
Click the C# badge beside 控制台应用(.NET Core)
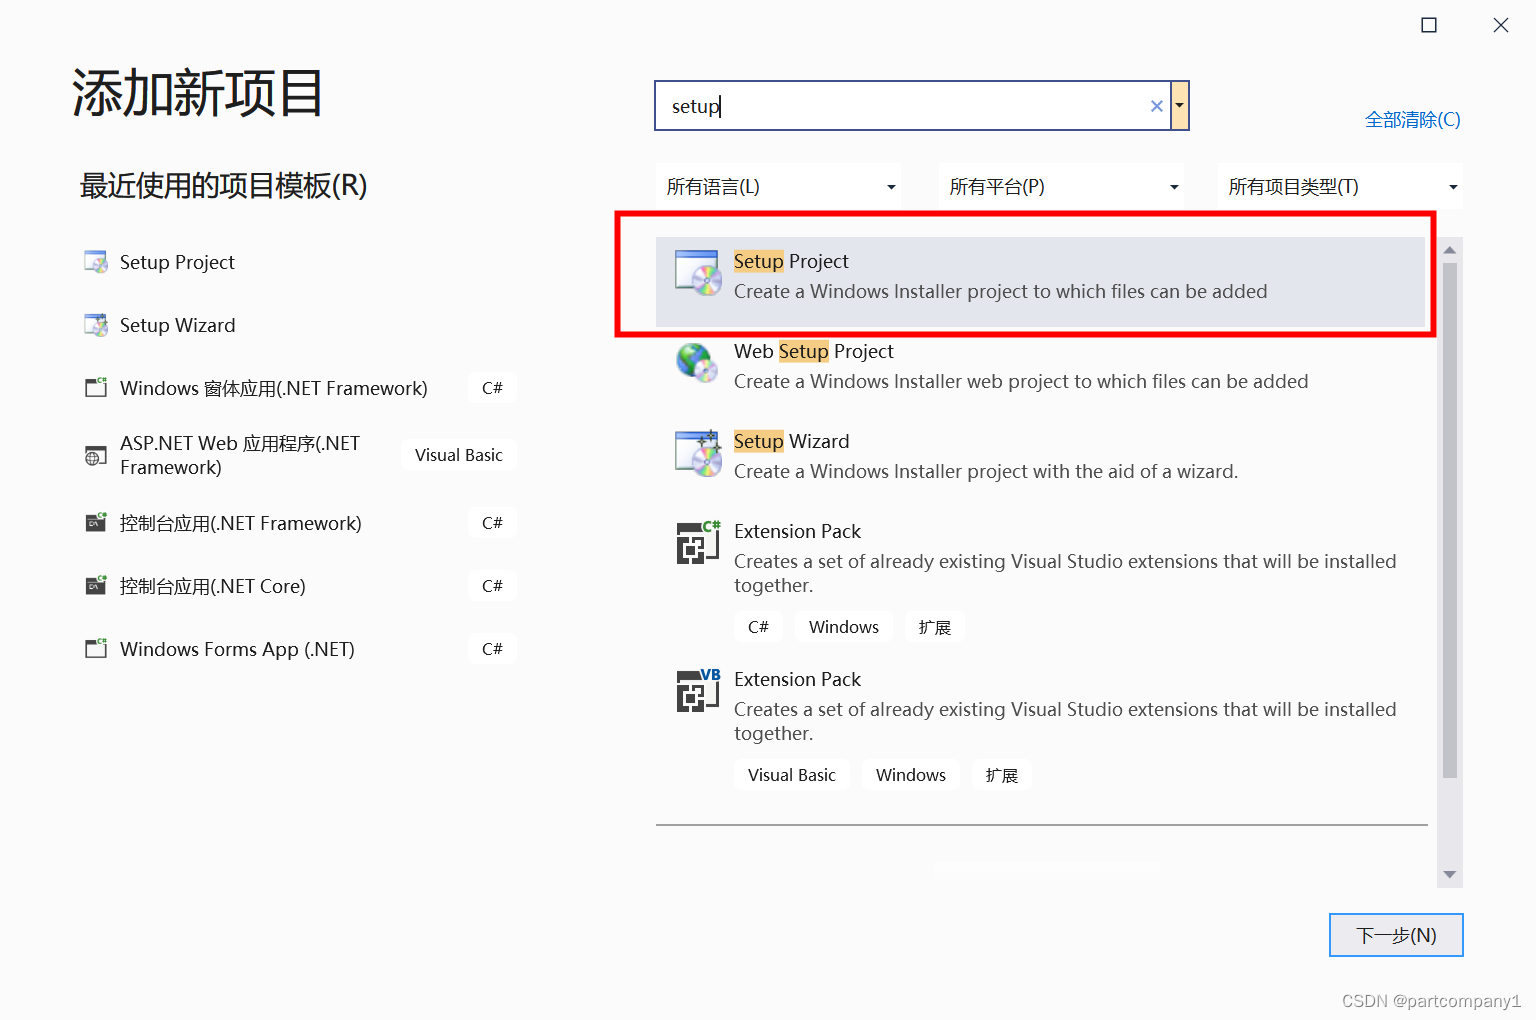[x=492, y=586]
